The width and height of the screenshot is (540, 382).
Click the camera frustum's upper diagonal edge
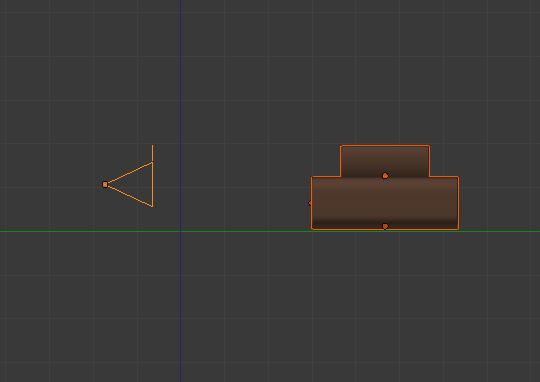[x=130, y=173]
